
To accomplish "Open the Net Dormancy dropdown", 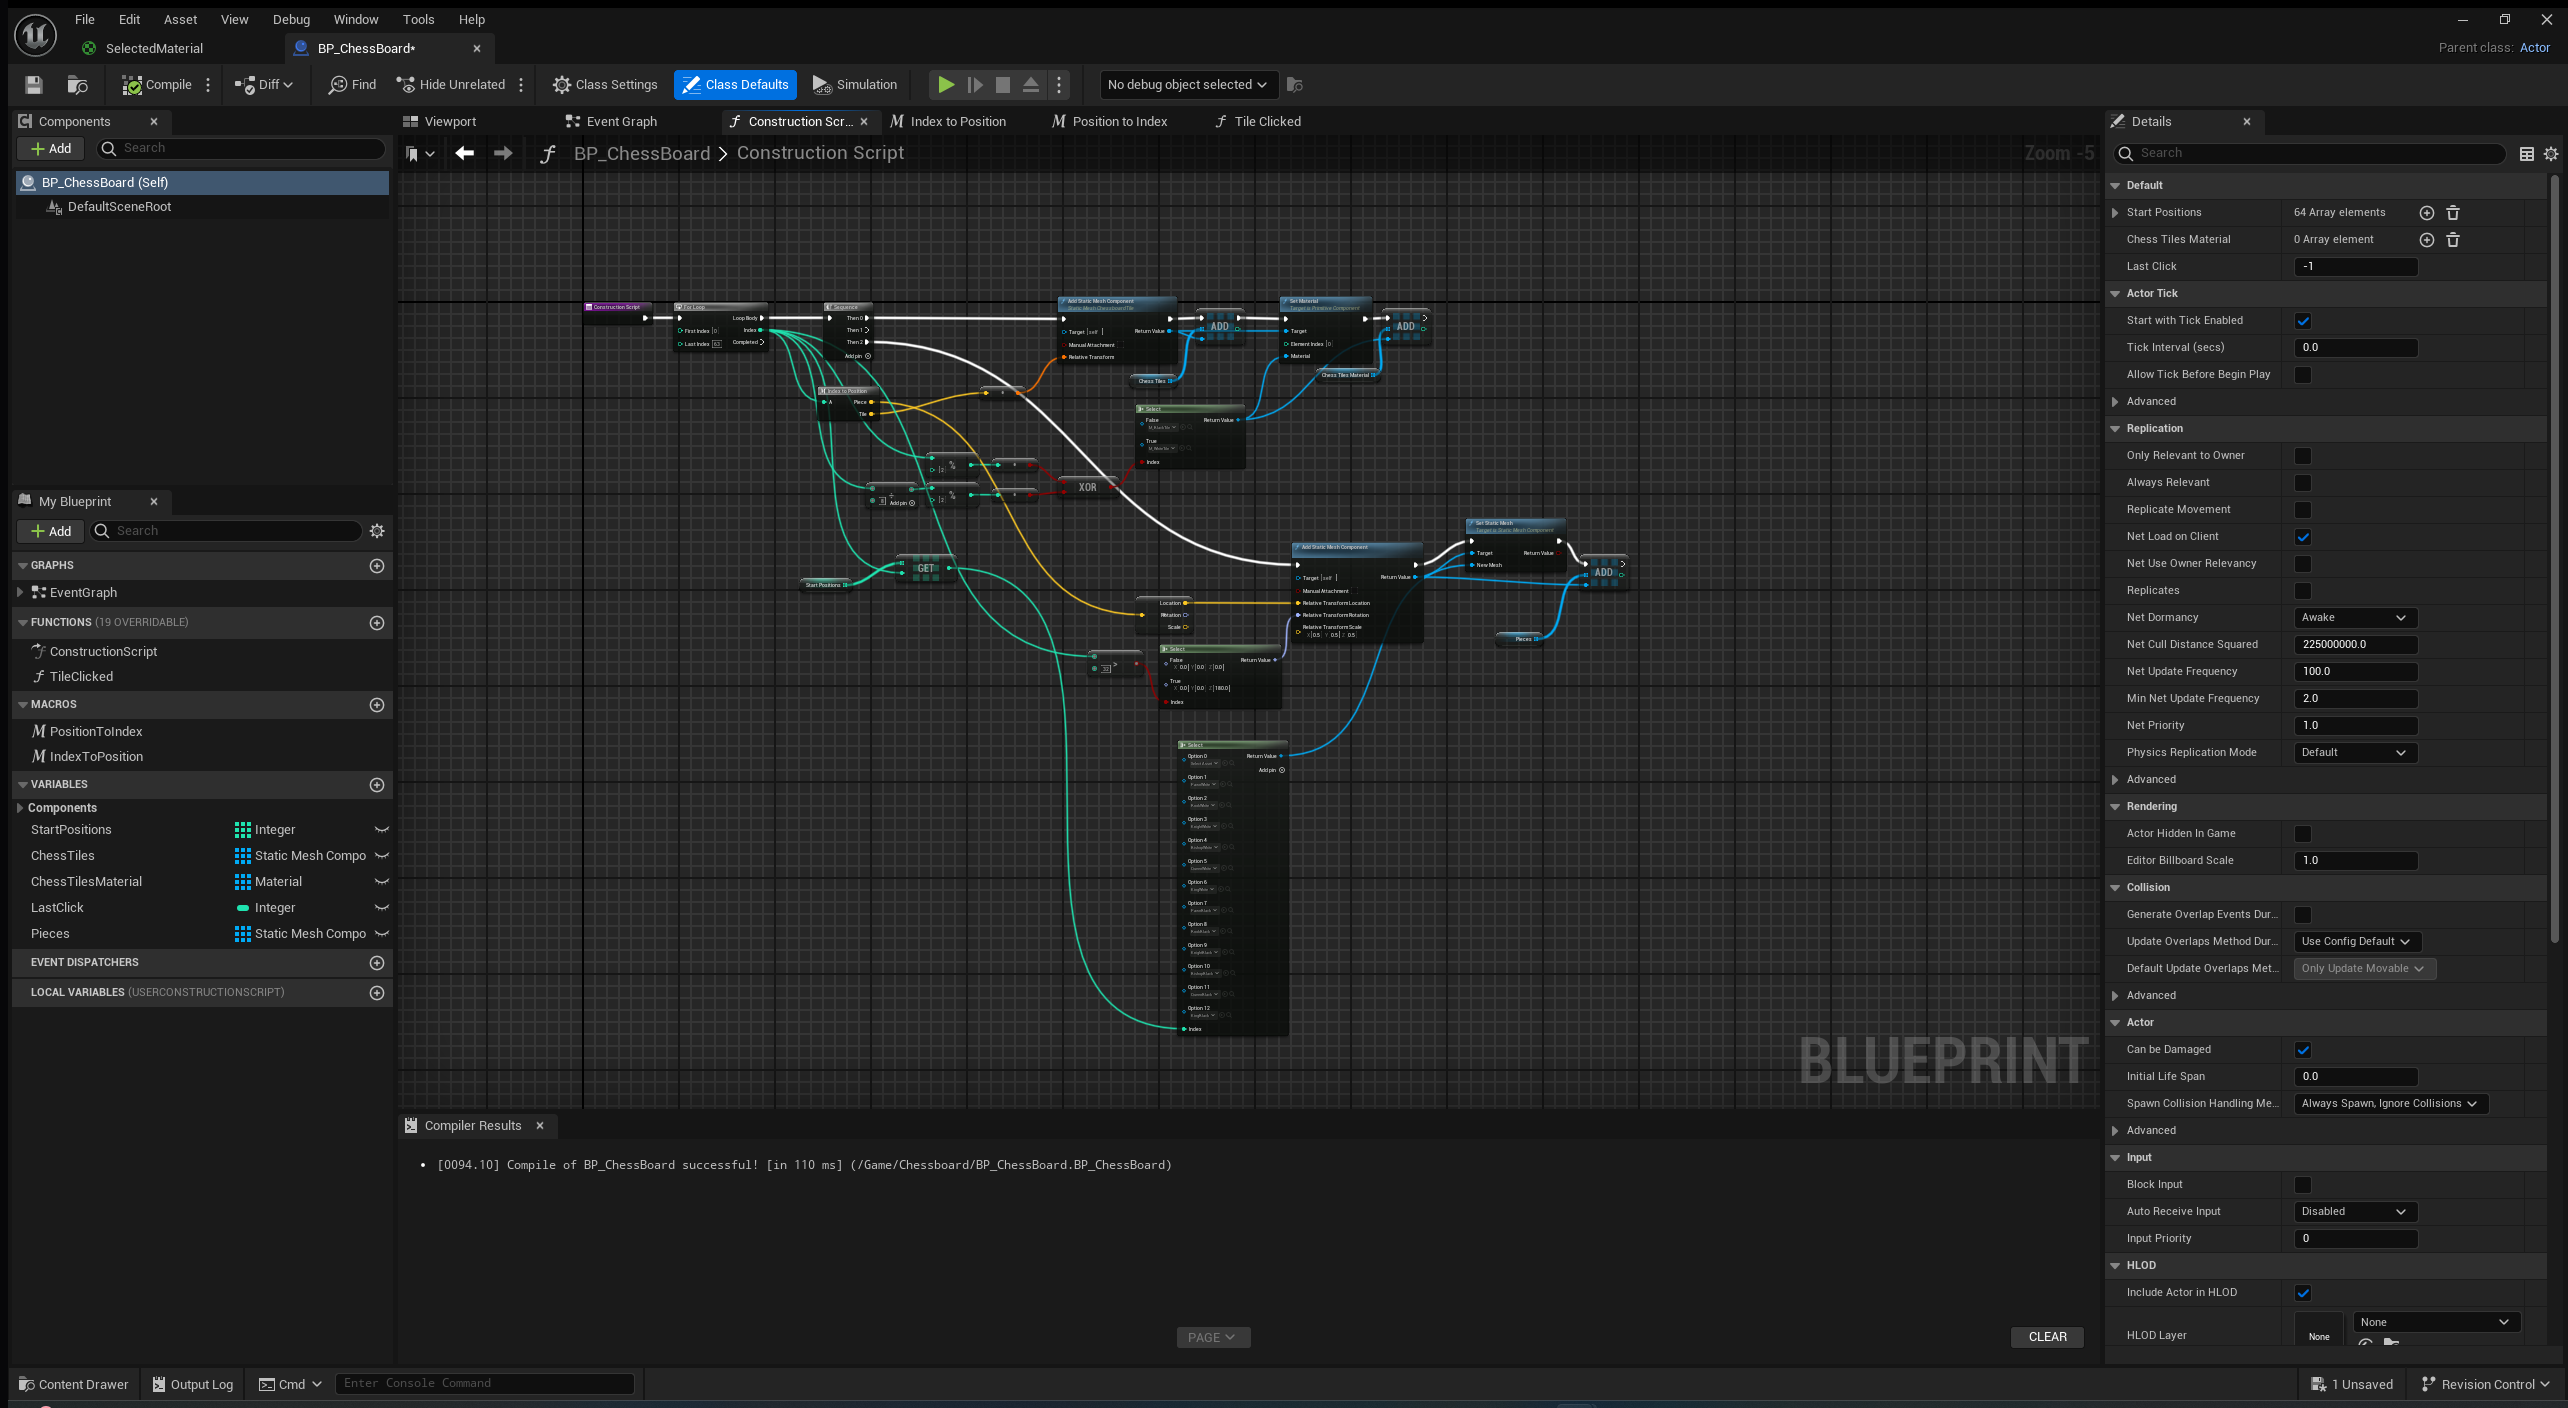I will (x=2354, y=618).
